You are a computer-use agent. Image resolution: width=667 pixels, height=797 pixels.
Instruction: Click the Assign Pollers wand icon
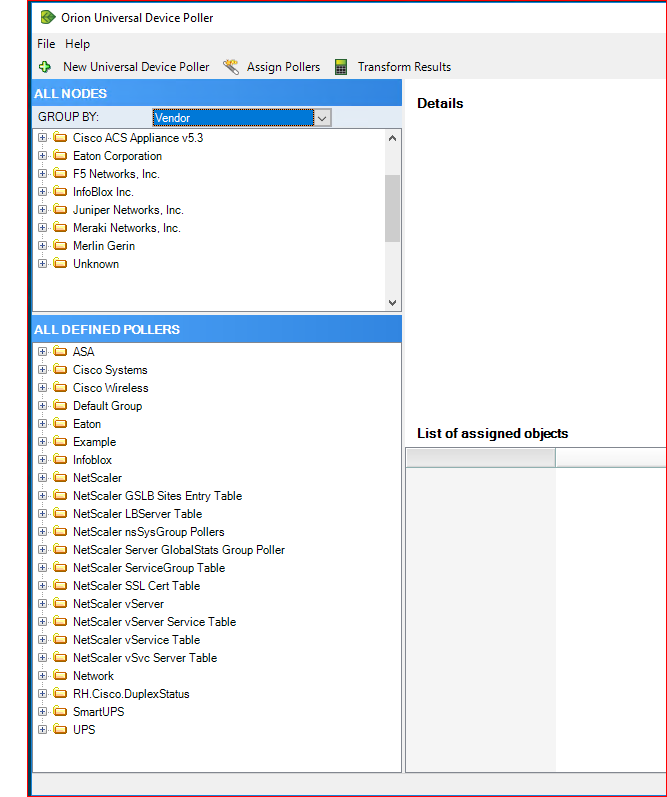pos(231,67)
